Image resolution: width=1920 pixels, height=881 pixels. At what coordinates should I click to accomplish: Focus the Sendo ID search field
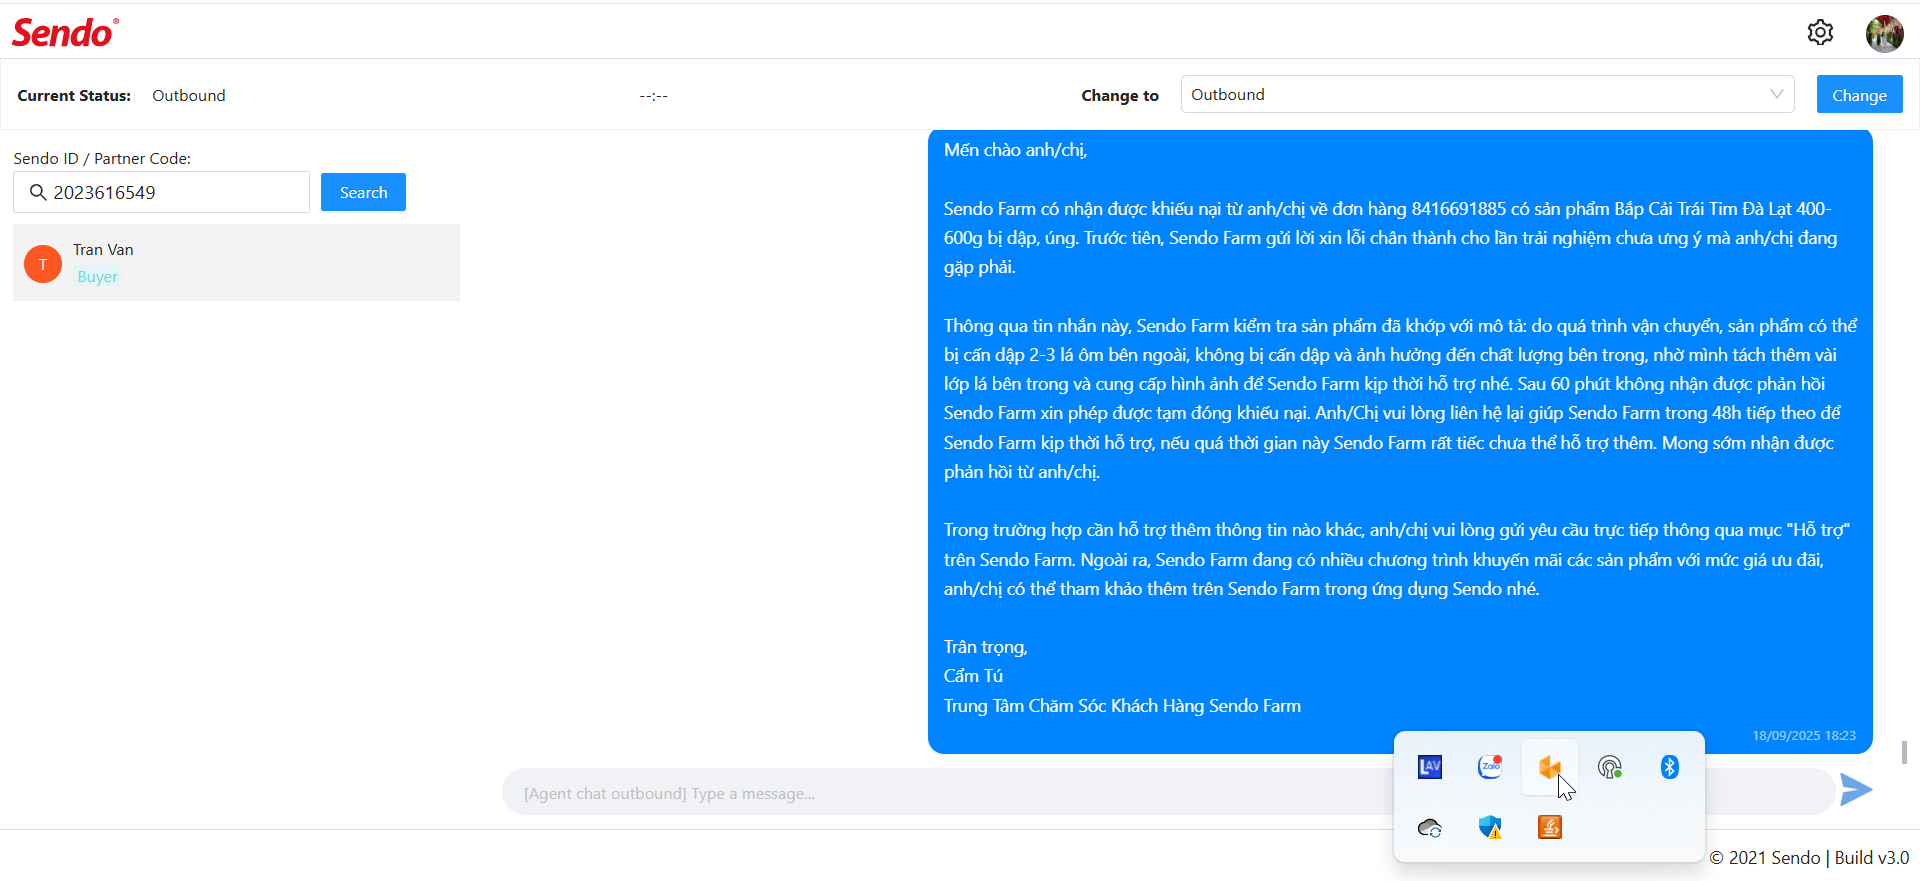click(161, 192)
